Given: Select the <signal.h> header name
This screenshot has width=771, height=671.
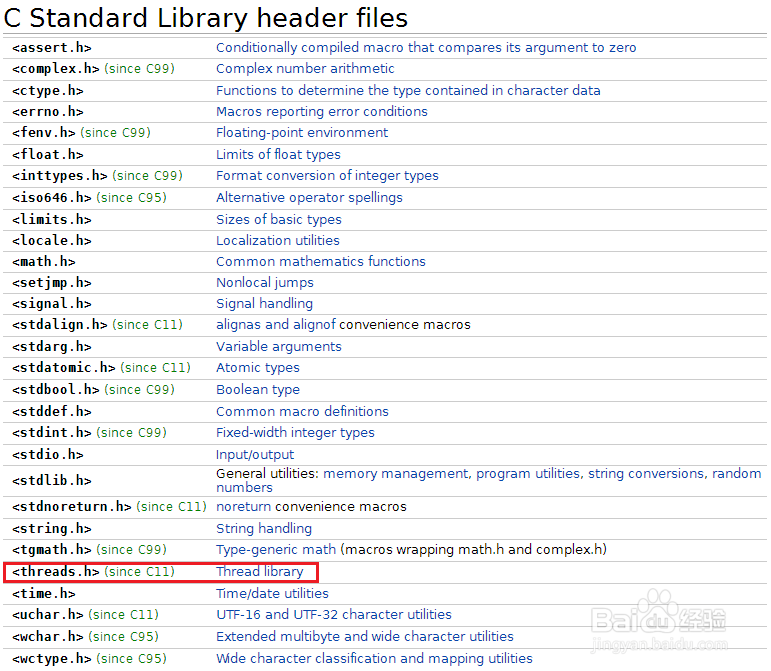Looking at the screenshot, I should pos(52,304).
